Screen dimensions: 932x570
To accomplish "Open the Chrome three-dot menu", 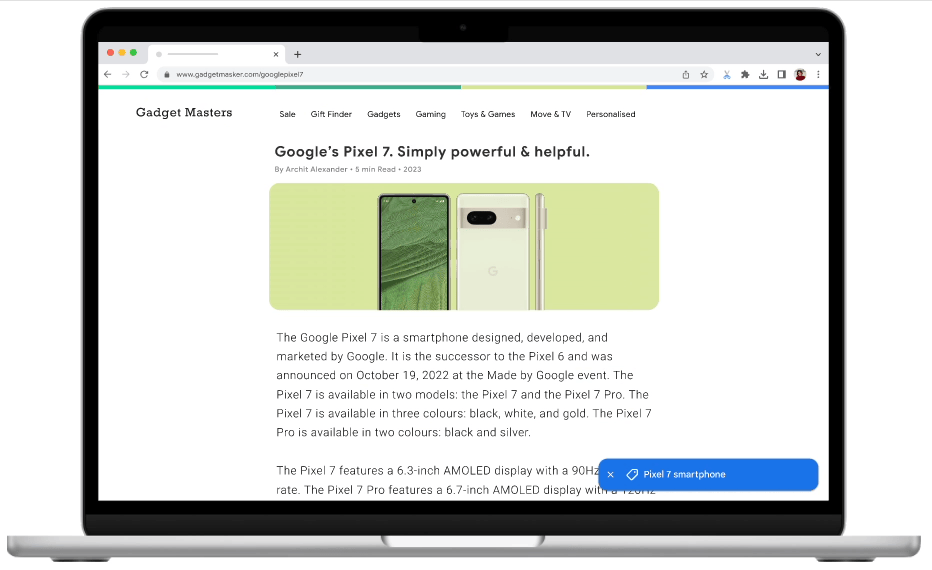I will 818,74.
